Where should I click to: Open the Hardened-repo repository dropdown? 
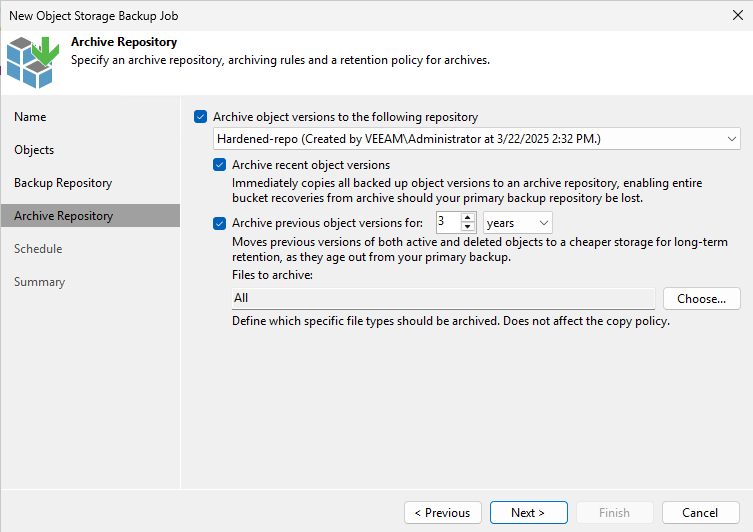coord(476,139)
